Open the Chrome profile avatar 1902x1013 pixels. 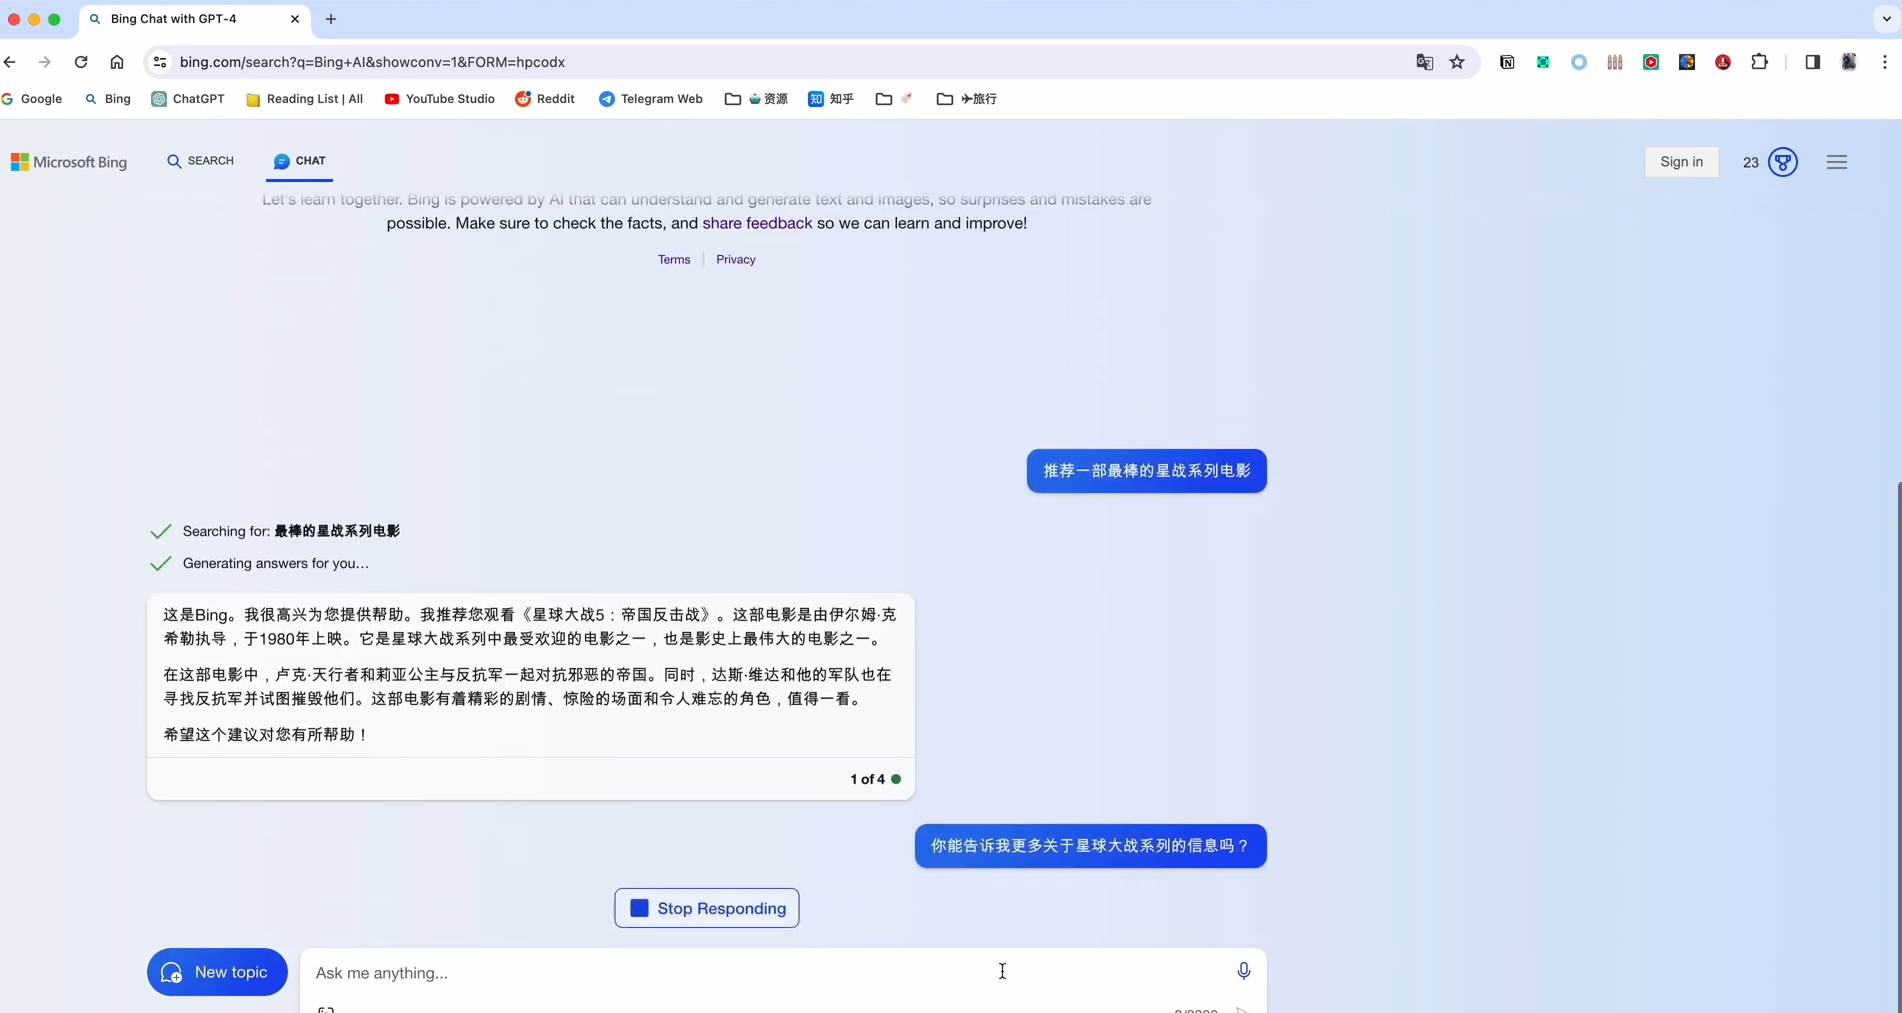(x=1849, y=62)
